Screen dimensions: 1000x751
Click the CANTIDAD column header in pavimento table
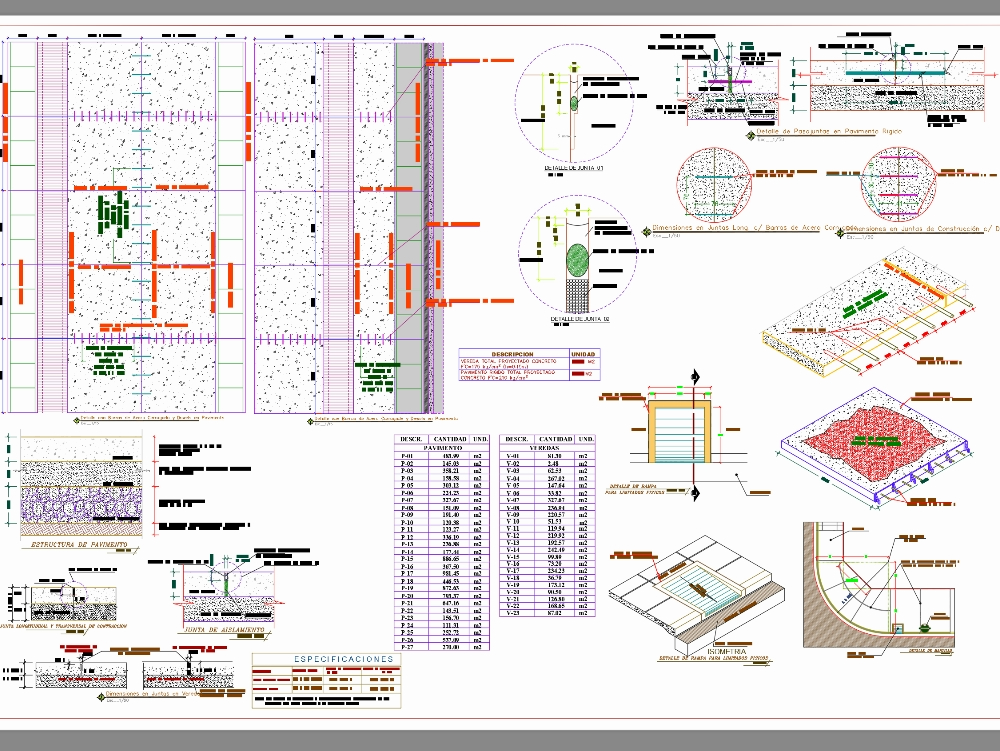click(x=448, y=439)
